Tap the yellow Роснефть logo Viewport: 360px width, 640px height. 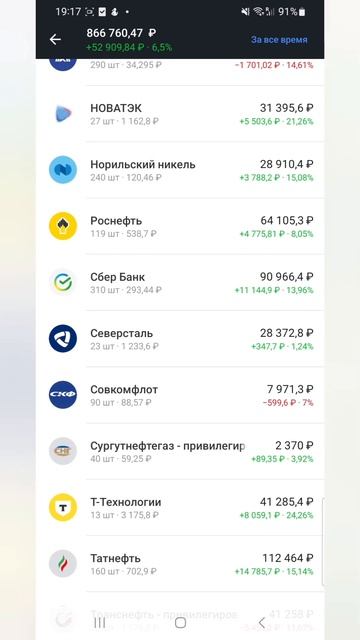tap(63, 226)
